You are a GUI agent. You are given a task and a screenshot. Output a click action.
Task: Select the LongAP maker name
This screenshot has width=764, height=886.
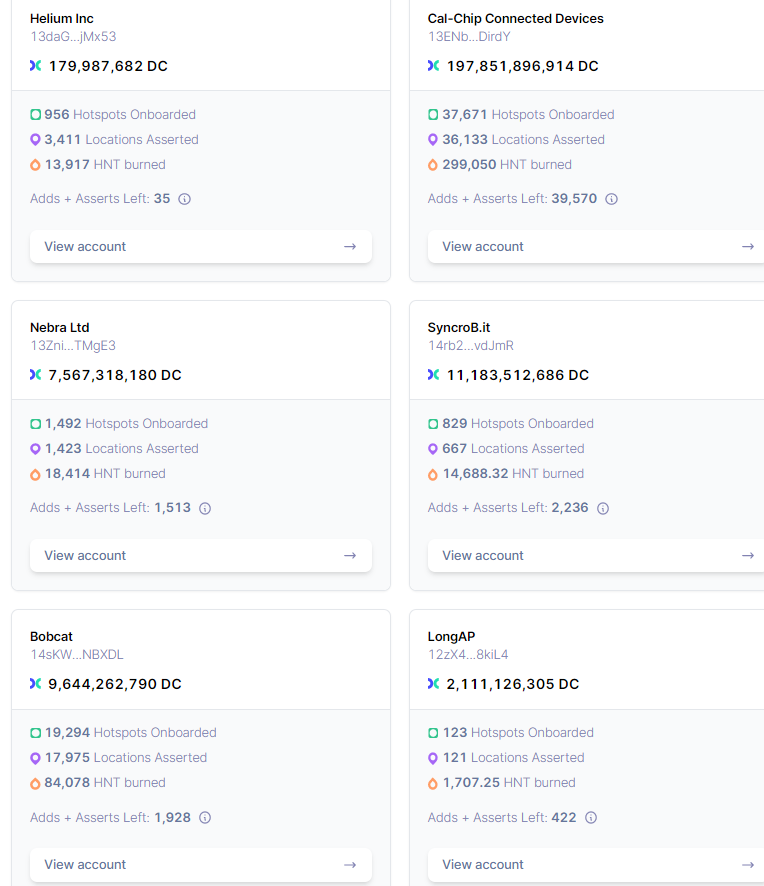point(452,637)
